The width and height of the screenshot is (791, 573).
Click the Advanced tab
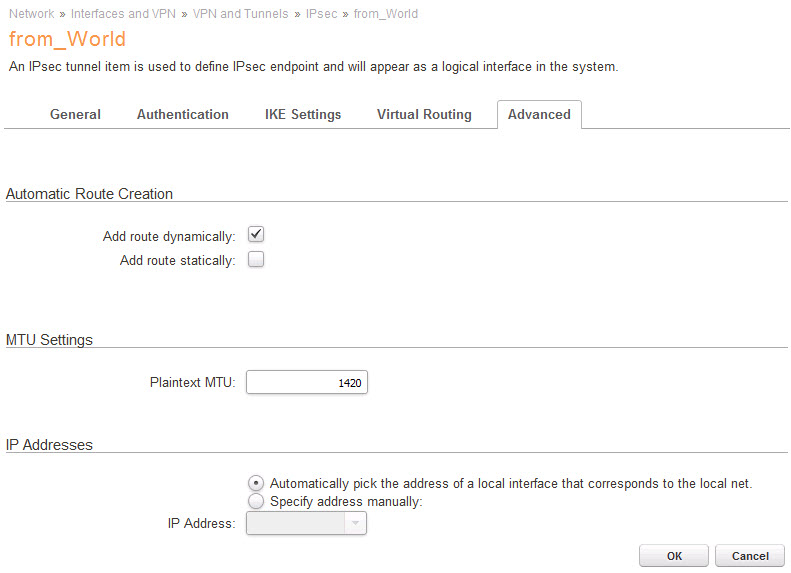(539, 115)
